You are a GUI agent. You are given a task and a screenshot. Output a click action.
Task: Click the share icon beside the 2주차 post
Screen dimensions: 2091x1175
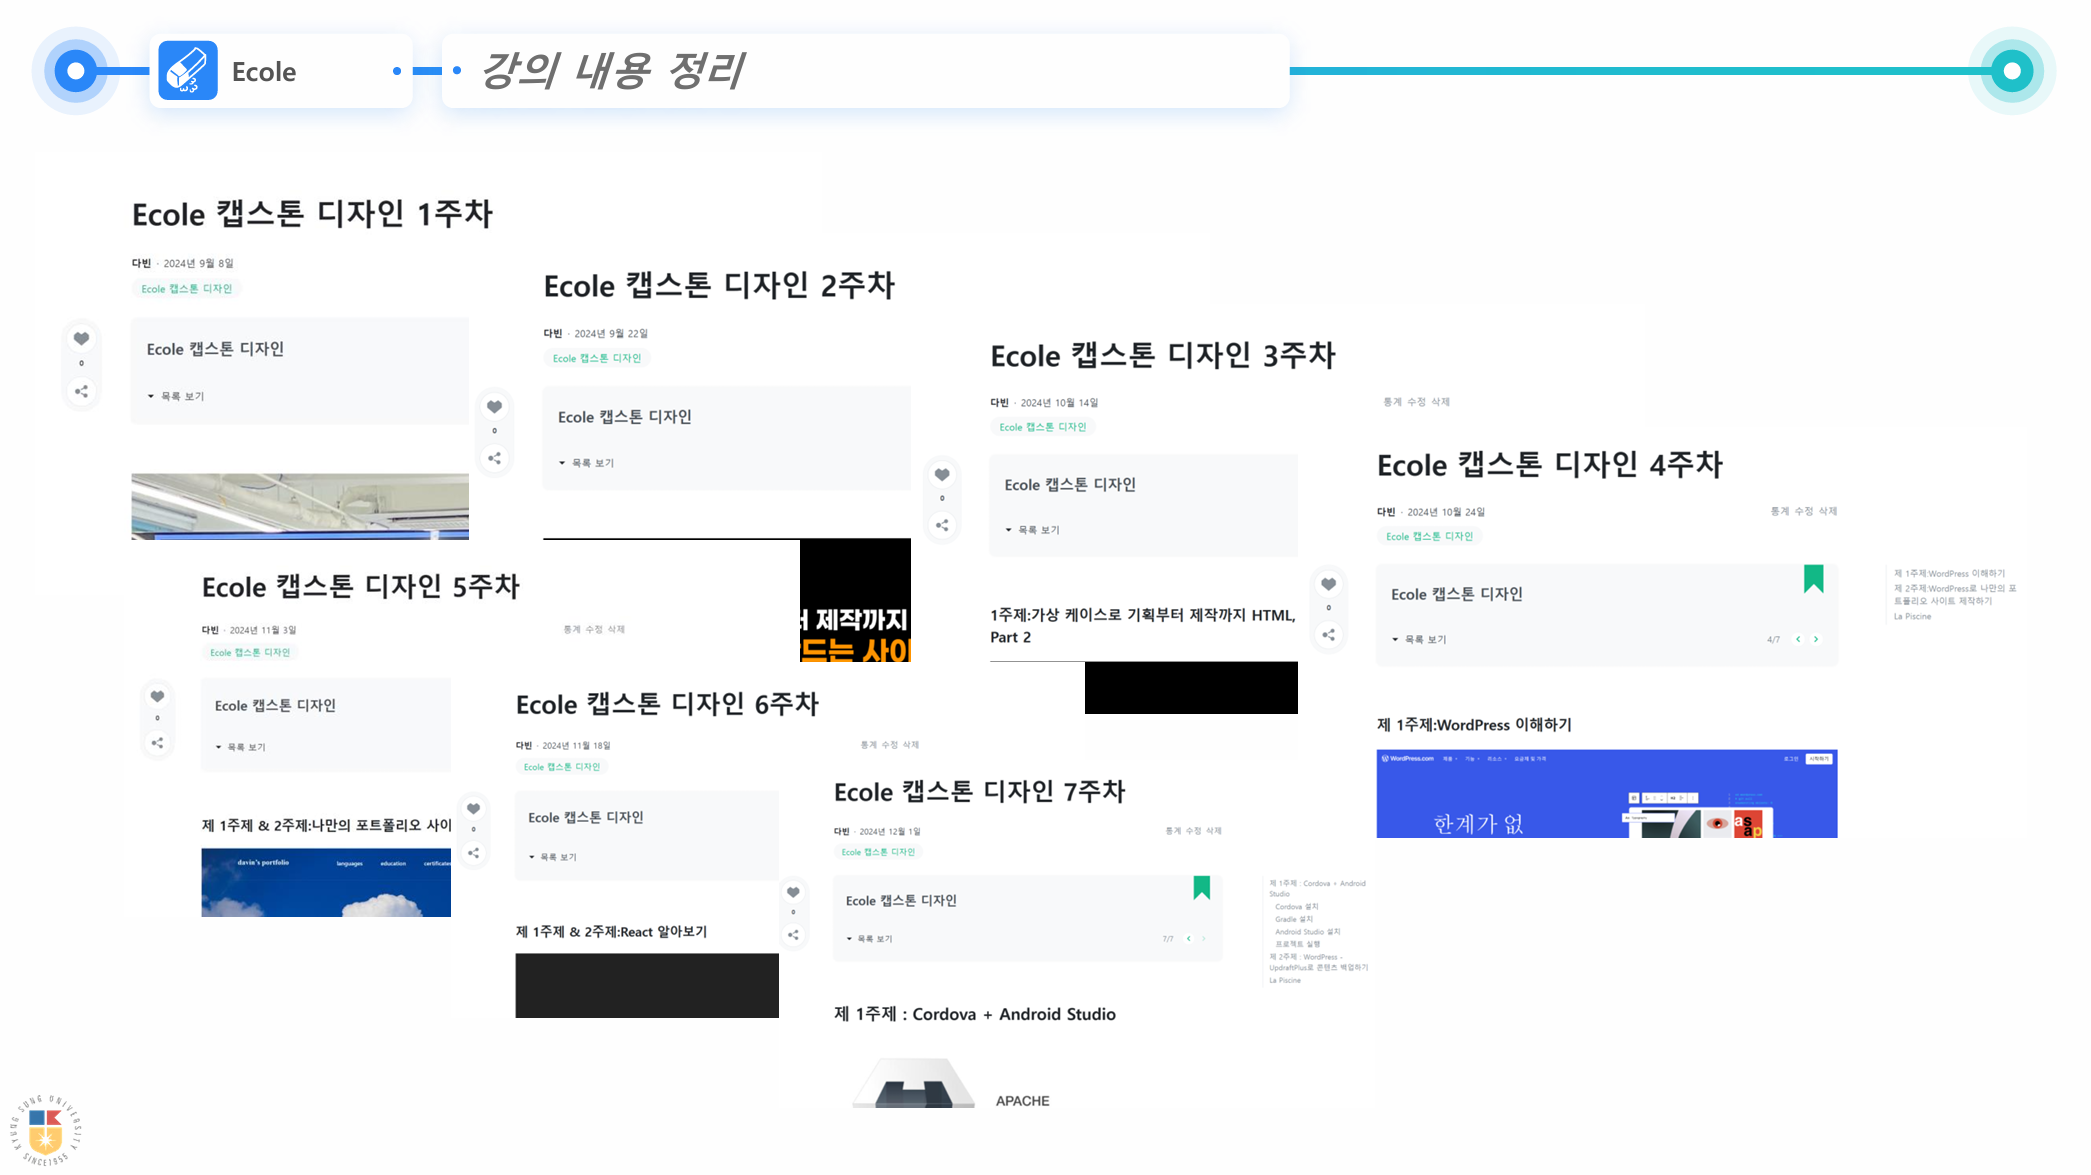[494, 459]
